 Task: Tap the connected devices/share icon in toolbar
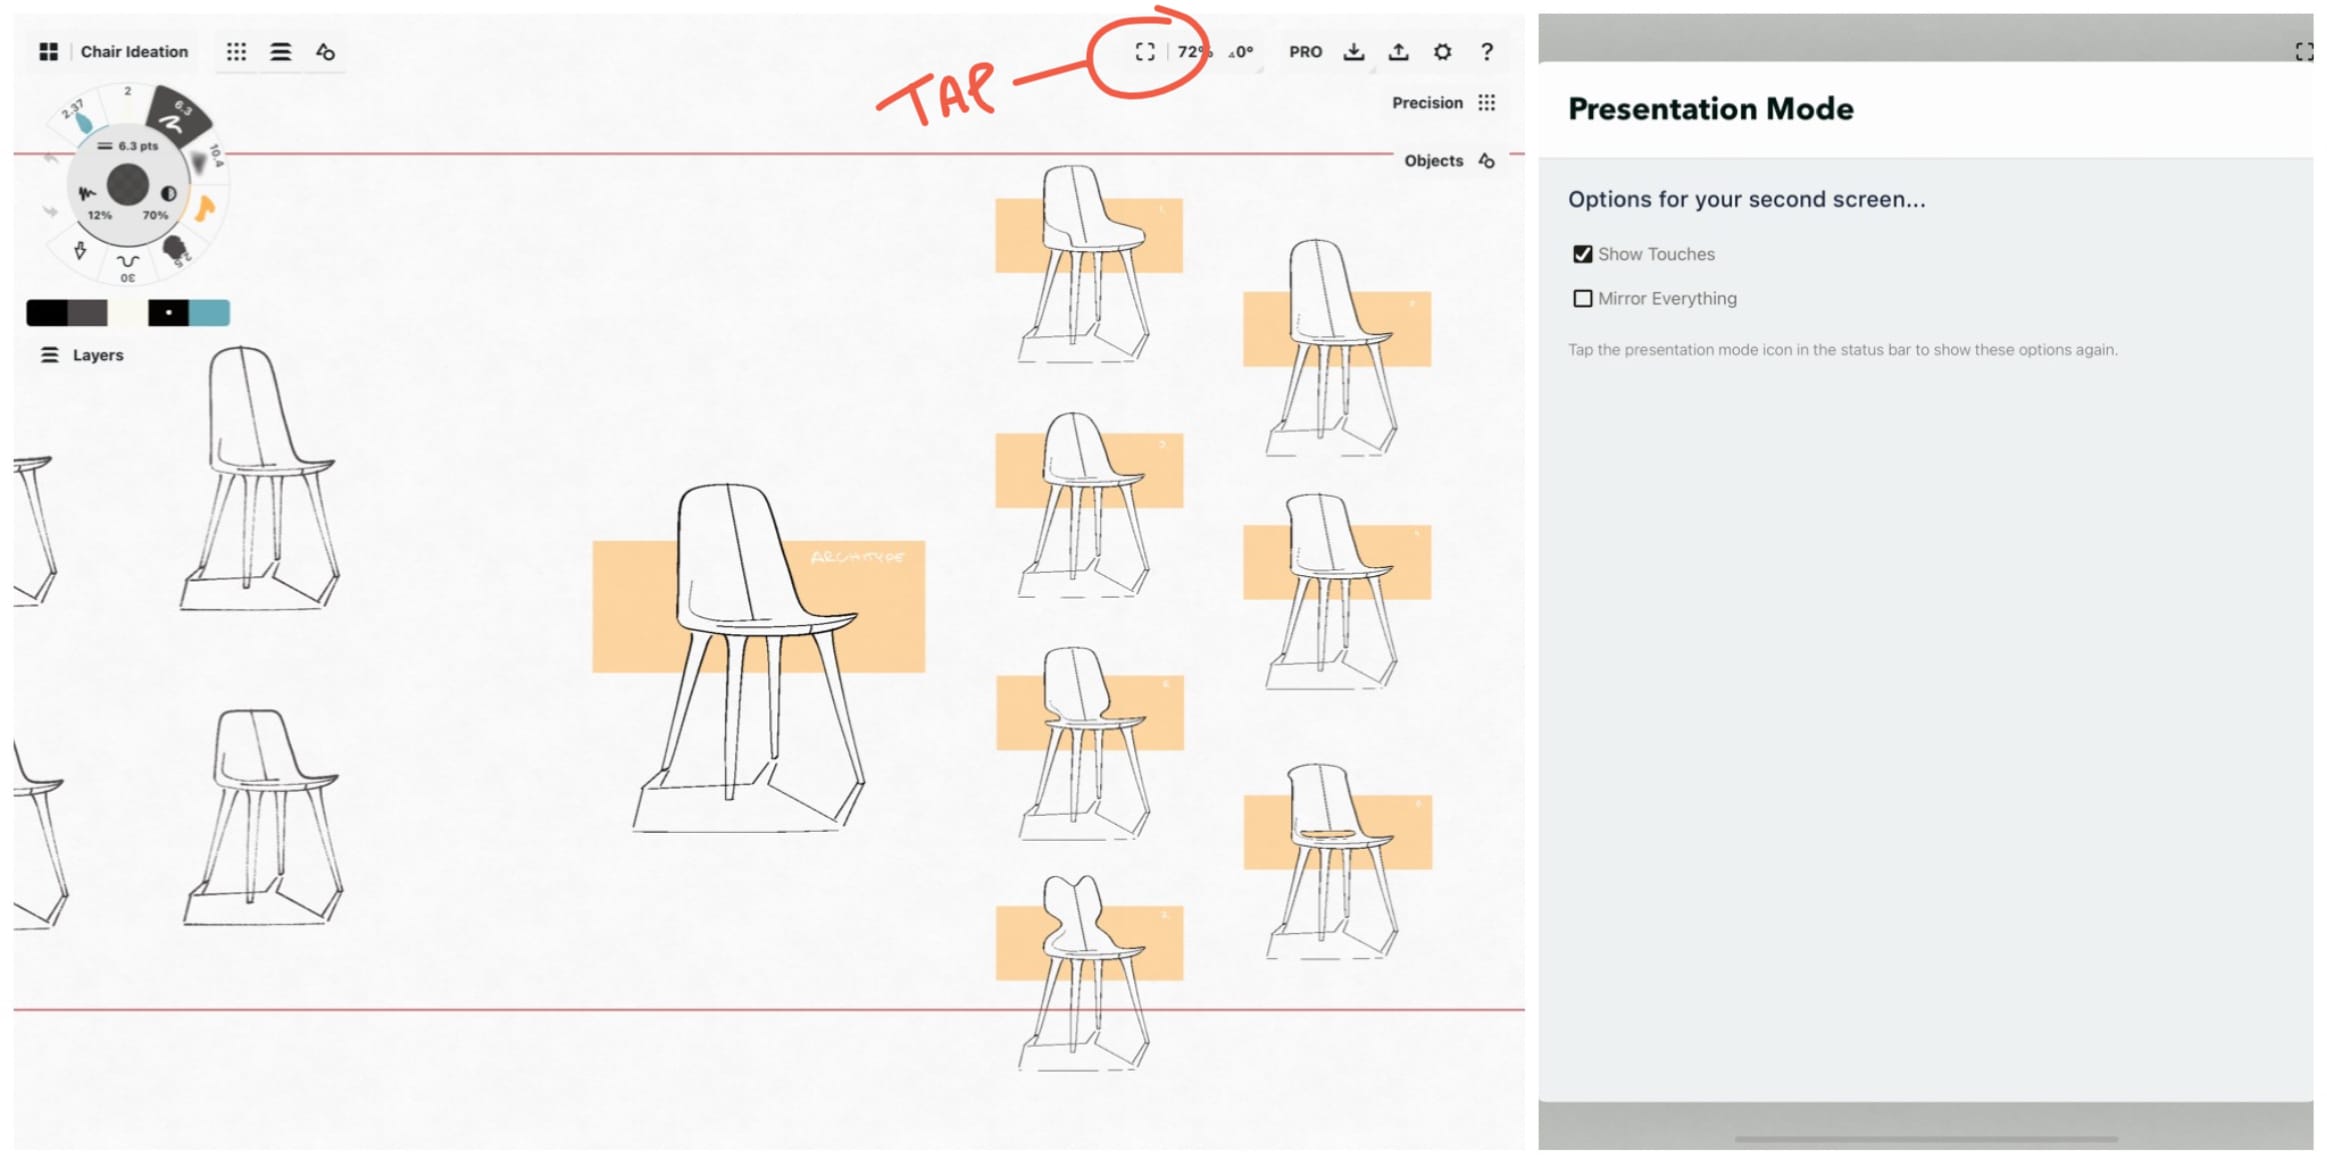pos(1399,52)
